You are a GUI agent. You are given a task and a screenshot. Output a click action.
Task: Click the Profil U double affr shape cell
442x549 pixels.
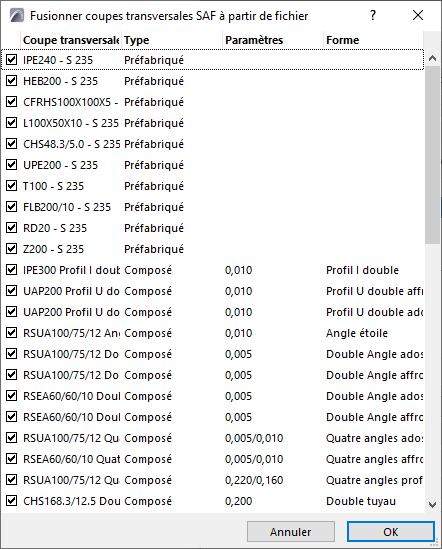point(374,291)
